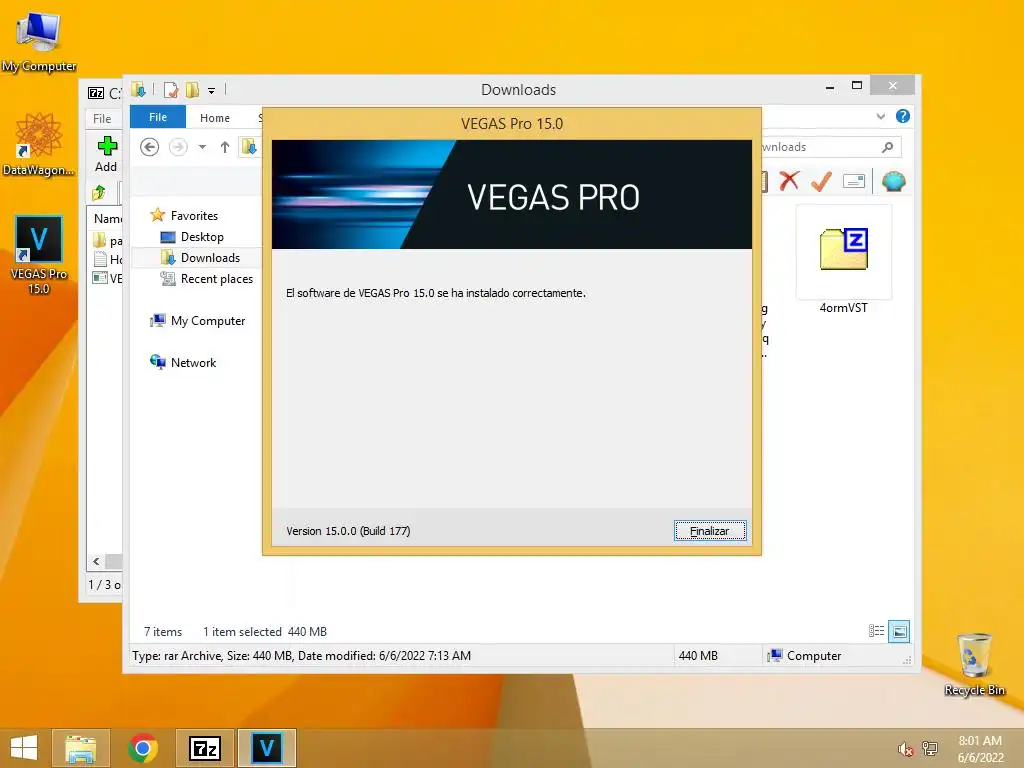Click the 7-Zip horizontal scrollbar left arrow
Image resolution: width=1024 pixels, height=768 pixels.
point(96,562)
